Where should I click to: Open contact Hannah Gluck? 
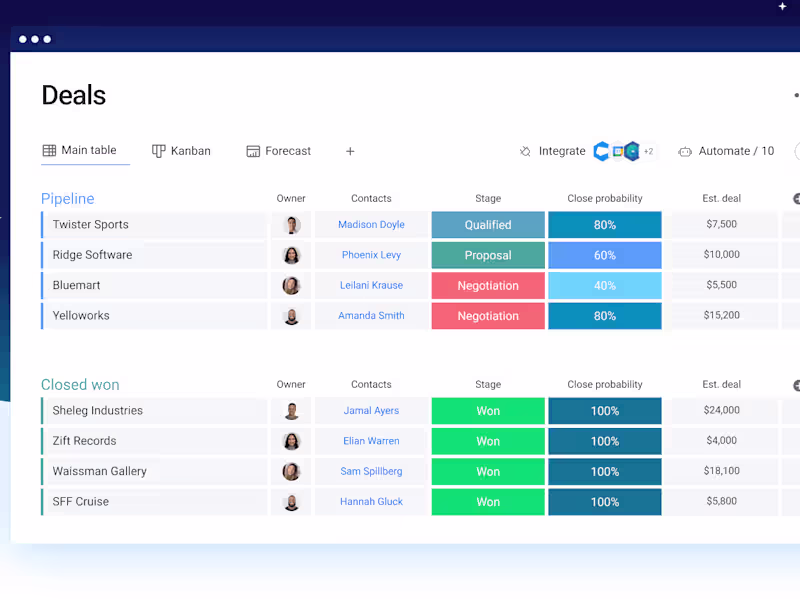tap(371, 502)
